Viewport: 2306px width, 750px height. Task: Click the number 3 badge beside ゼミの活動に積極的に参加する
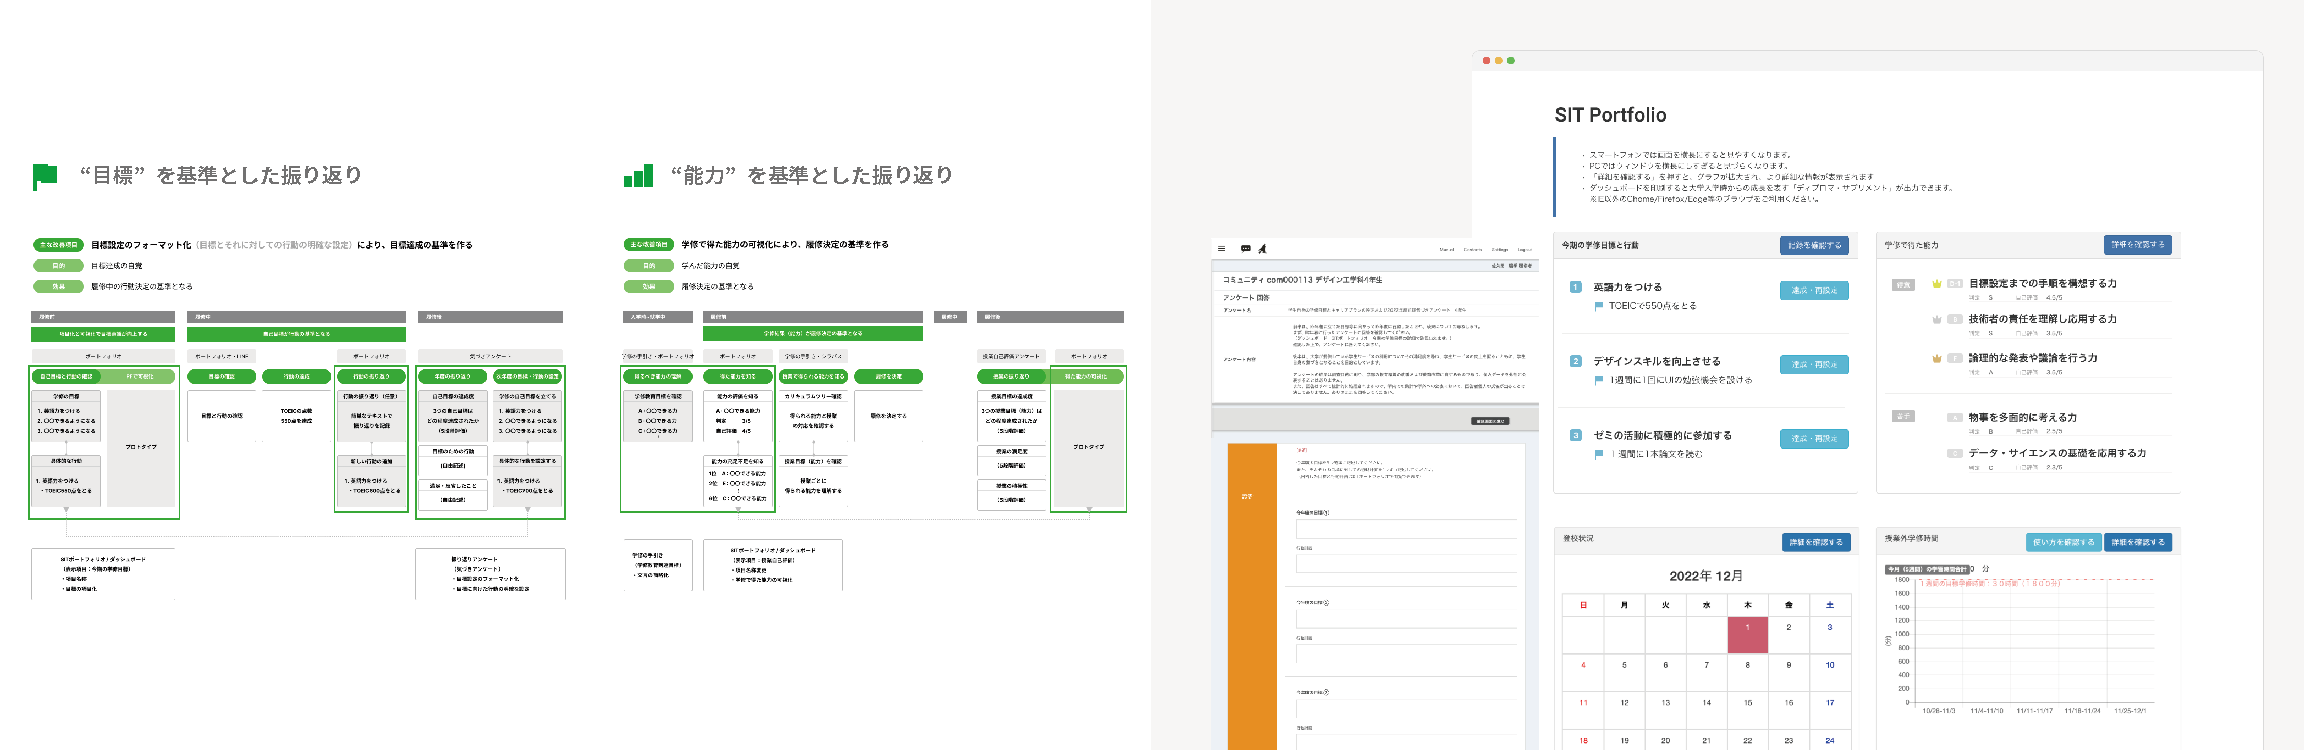[x=1576, y=435]
